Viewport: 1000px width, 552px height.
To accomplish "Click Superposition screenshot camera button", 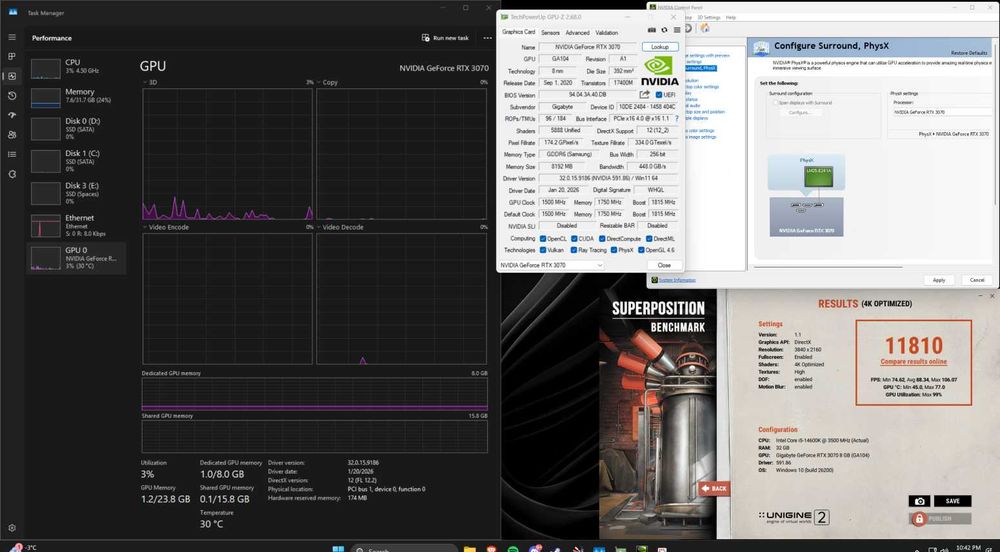I will 919,501.
